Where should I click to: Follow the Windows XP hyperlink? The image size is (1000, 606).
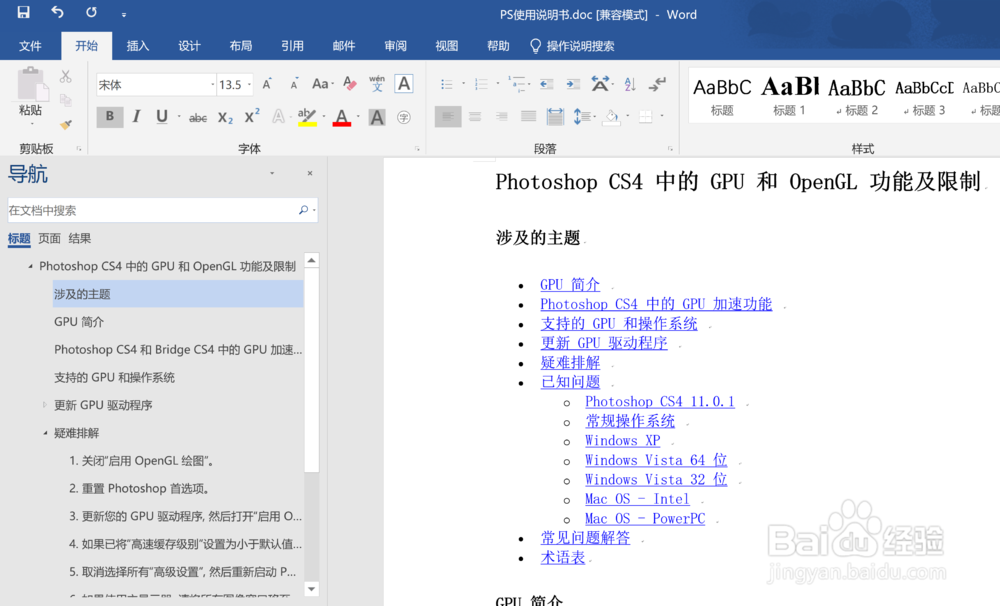pyautogui.click(x=622, y=441)
